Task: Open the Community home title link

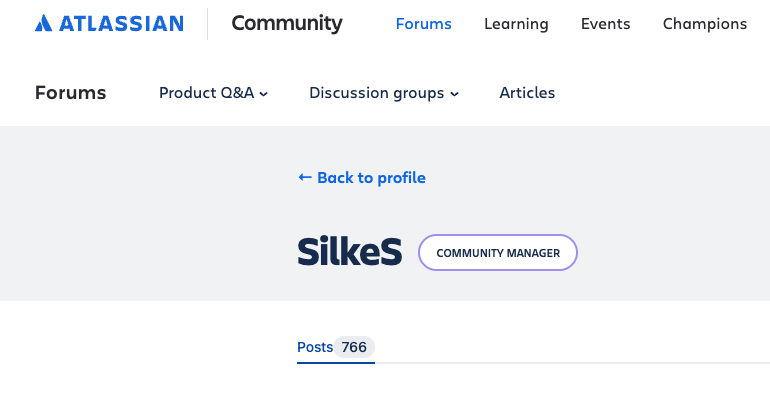Action: pyautogui.click(x=287, y=23)
